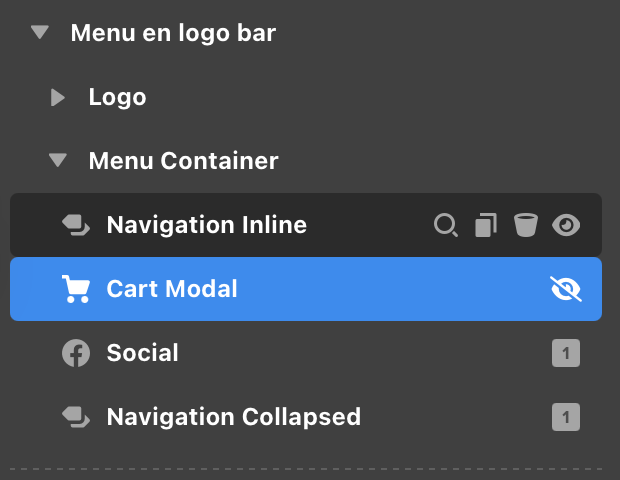Duplicate the Navigation Inline element
The image size is (620, 480).
[485, 225]
